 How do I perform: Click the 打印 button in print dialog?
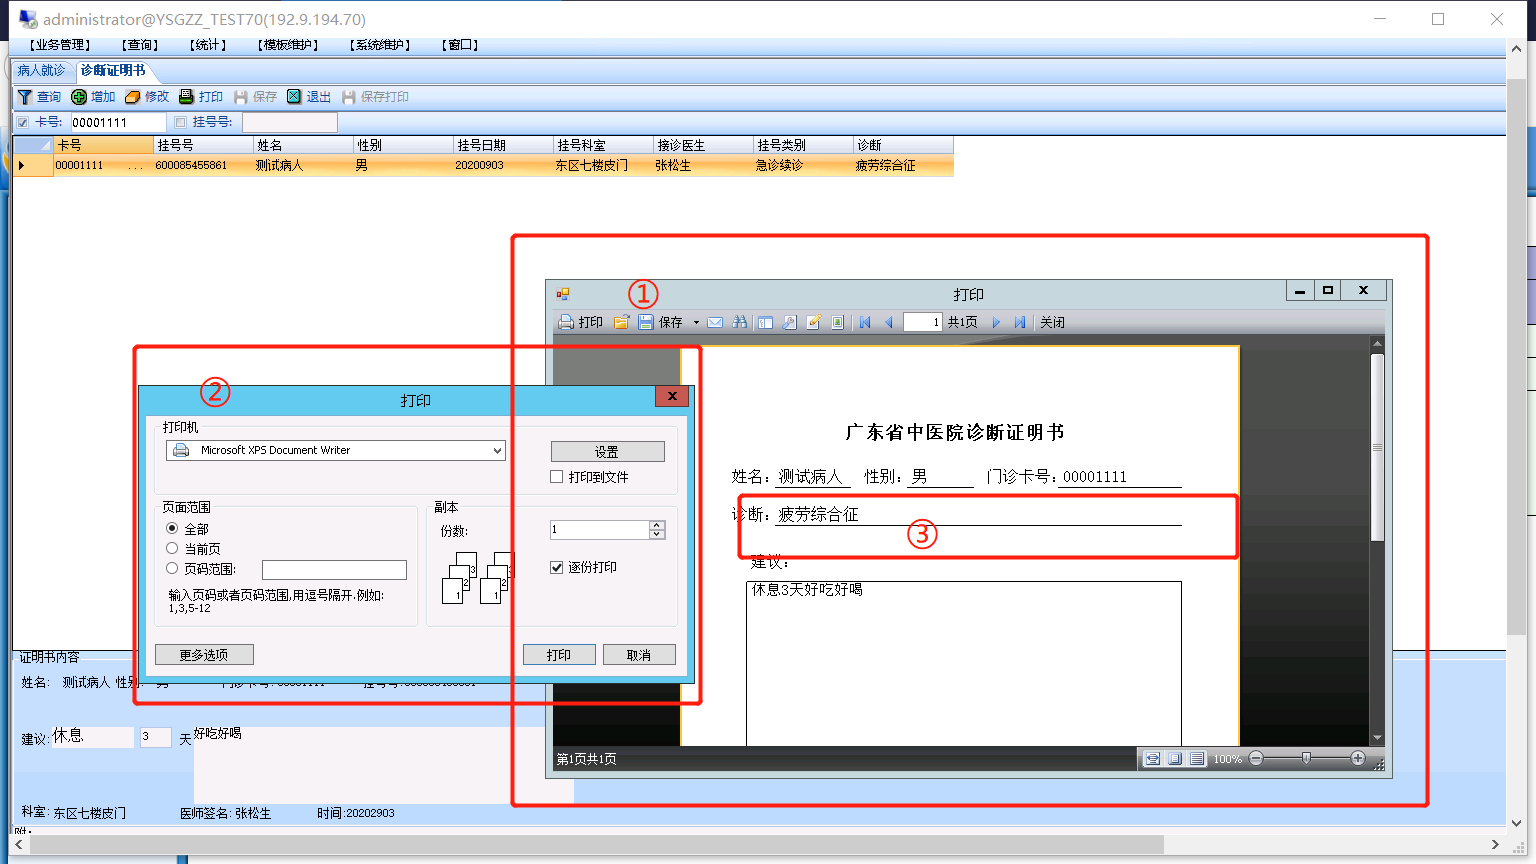pos(559,655)
